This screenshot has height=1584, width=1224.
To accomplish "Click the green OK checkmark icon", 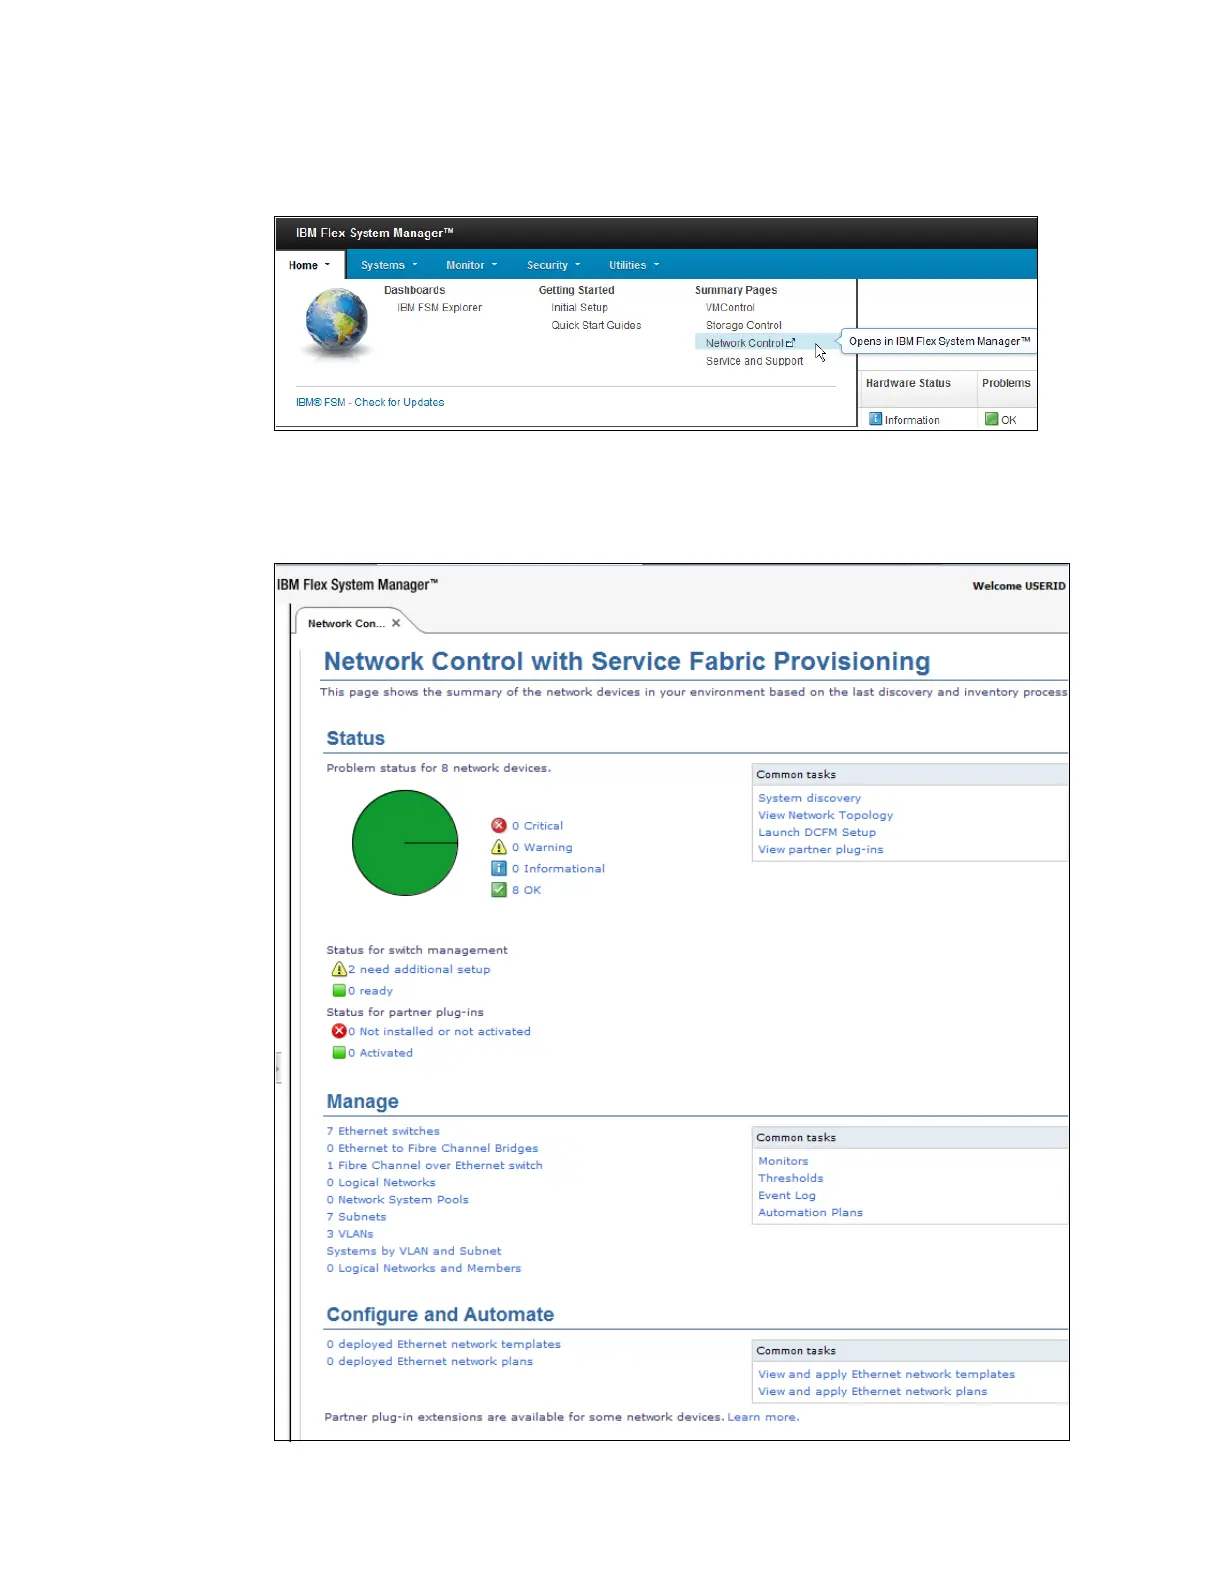I will pos(499,889).
